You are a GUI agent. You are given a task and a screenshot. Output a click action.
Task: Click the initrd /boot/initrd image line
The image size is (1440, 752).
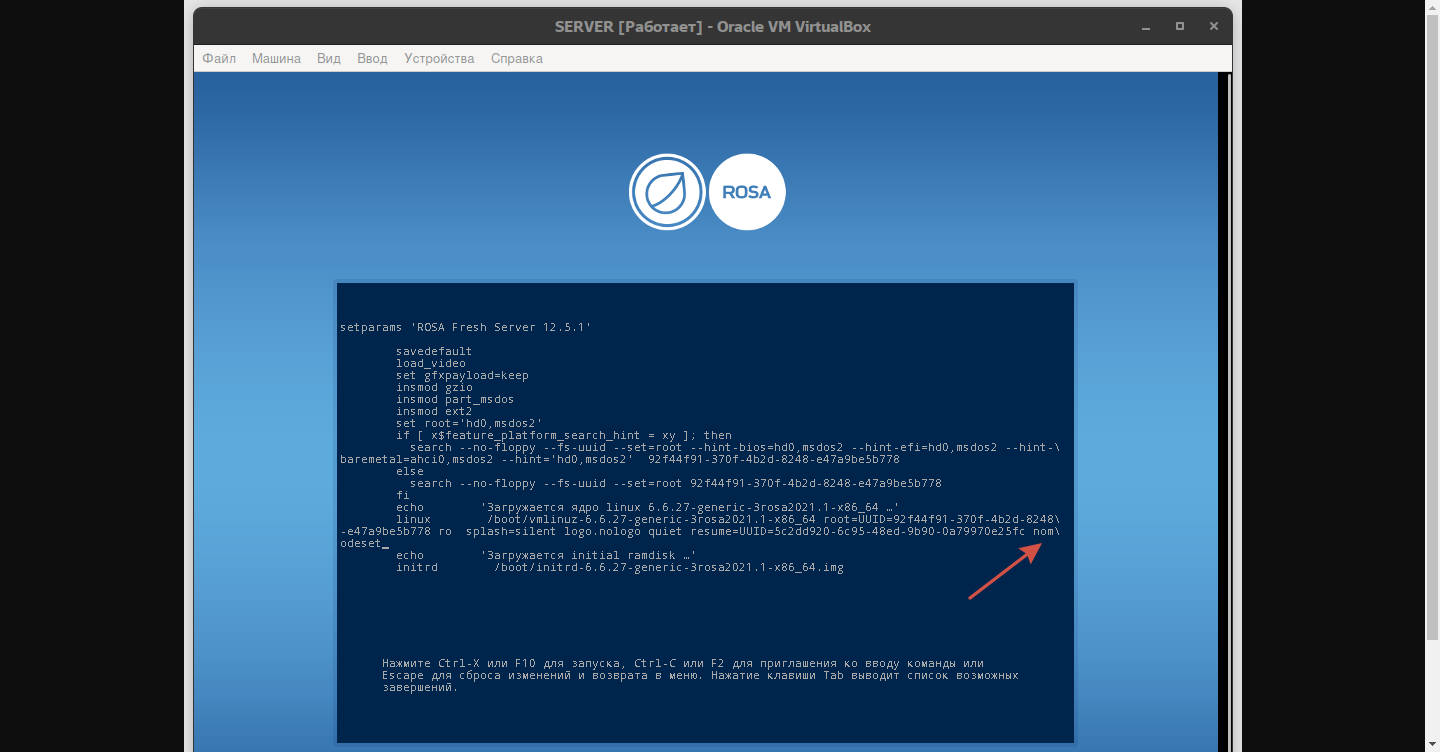click(620, 567)
